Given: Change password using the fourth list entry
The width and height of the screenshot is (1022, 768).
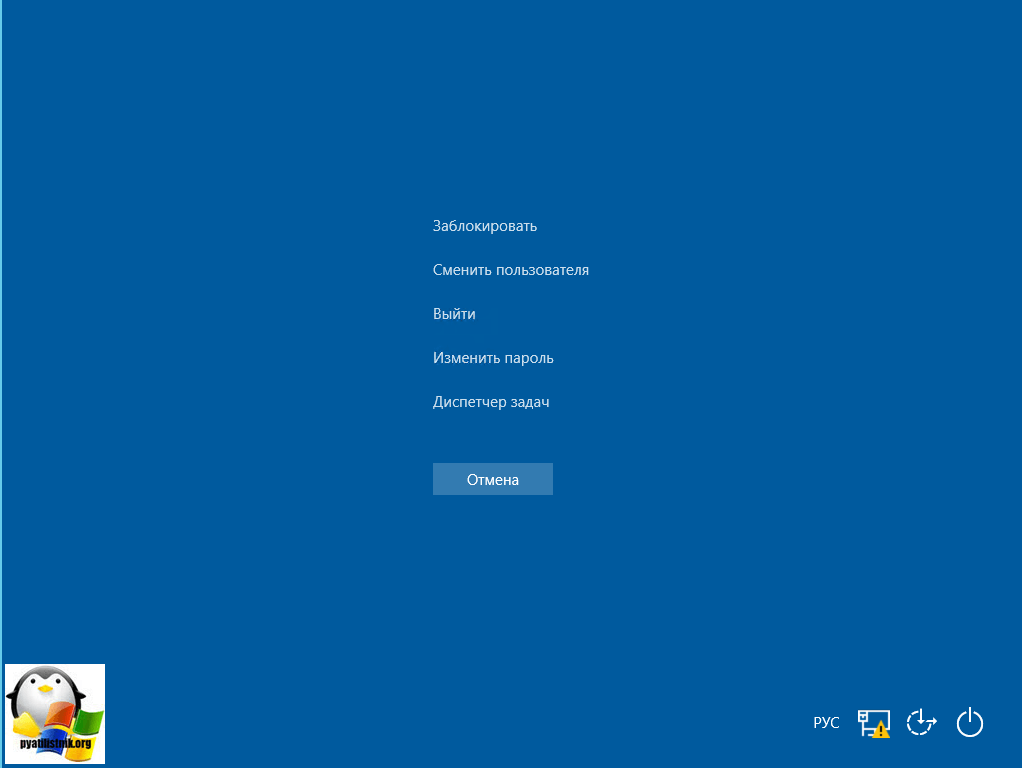Looking at the screenshot, I should point(493,358).
